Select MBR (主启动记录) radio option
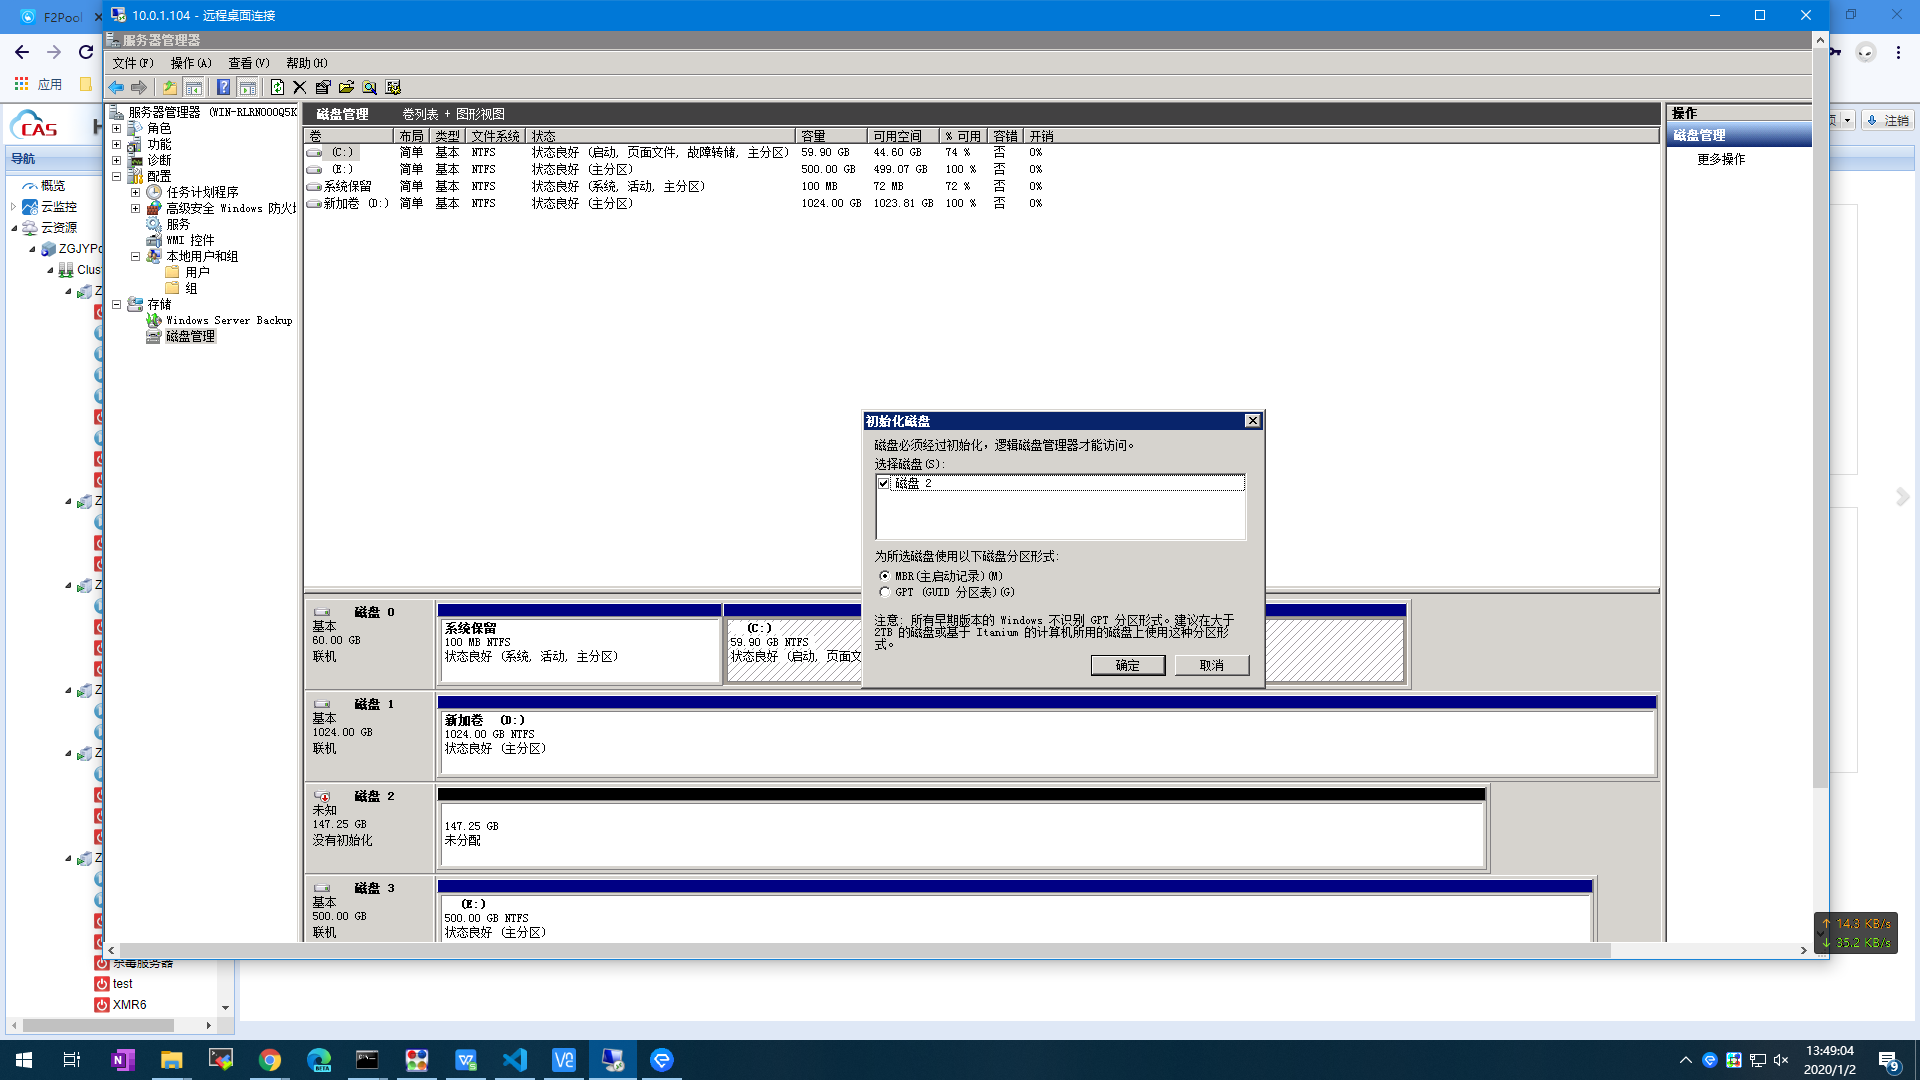1920x1080 pixels. pos(885,576)
